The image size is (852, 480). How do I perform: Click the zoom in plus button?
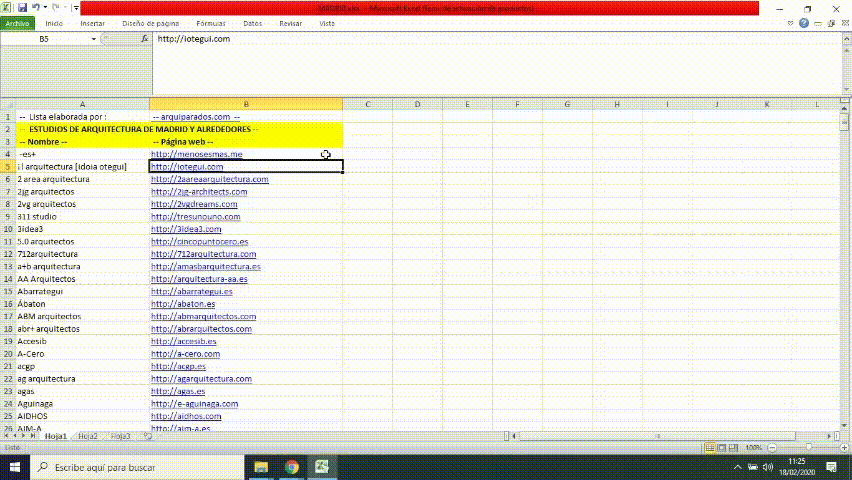(844, 448)
